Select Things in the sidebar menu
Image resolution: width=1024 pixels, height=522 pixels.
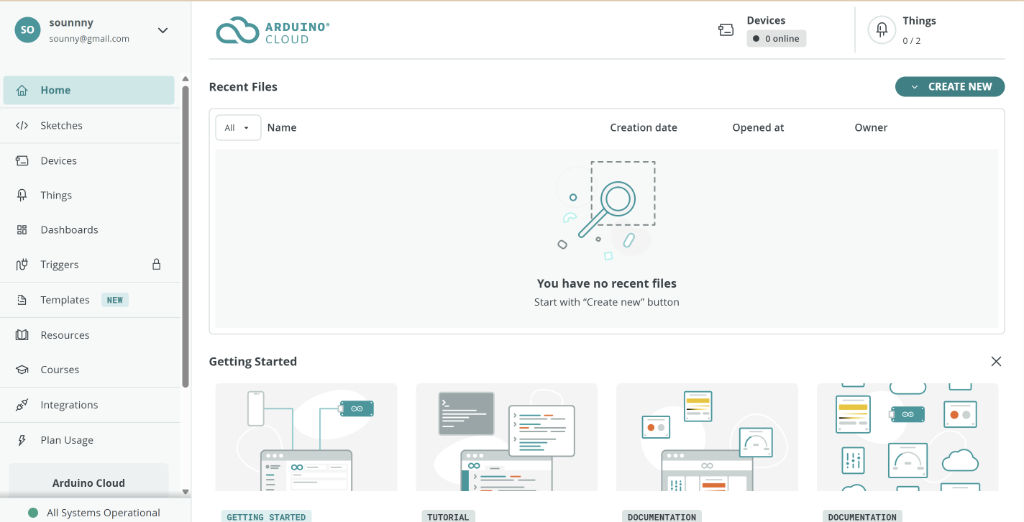point(91,195)
